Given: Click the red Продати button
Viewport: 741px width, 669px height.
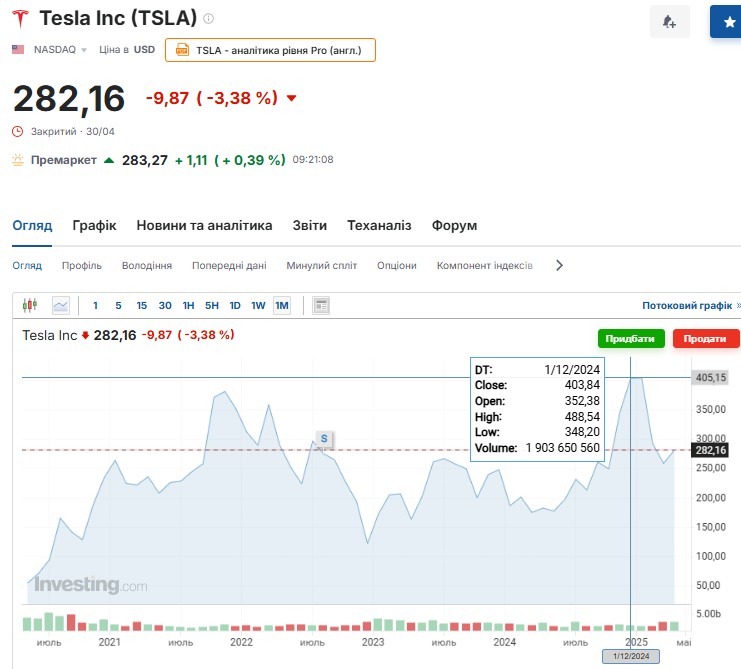Looking at the screenshot, I should (706, 339).
